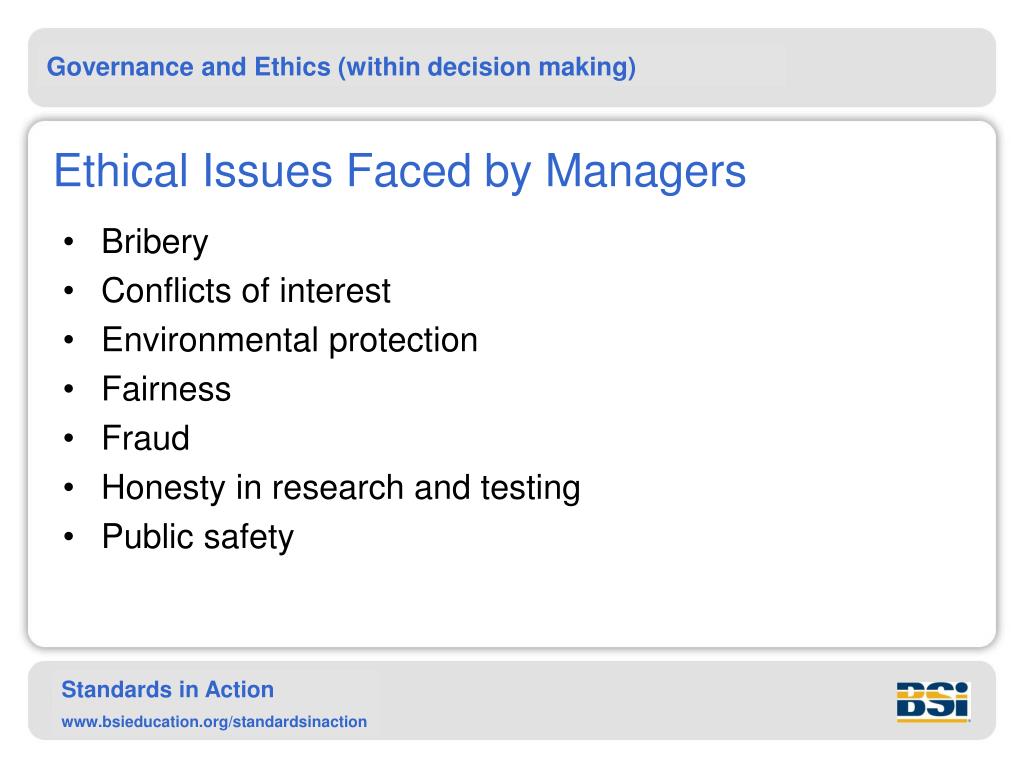1024x768 pixels.
Task: Click Honesty in research and testing
Action: (x=341, y=488)
